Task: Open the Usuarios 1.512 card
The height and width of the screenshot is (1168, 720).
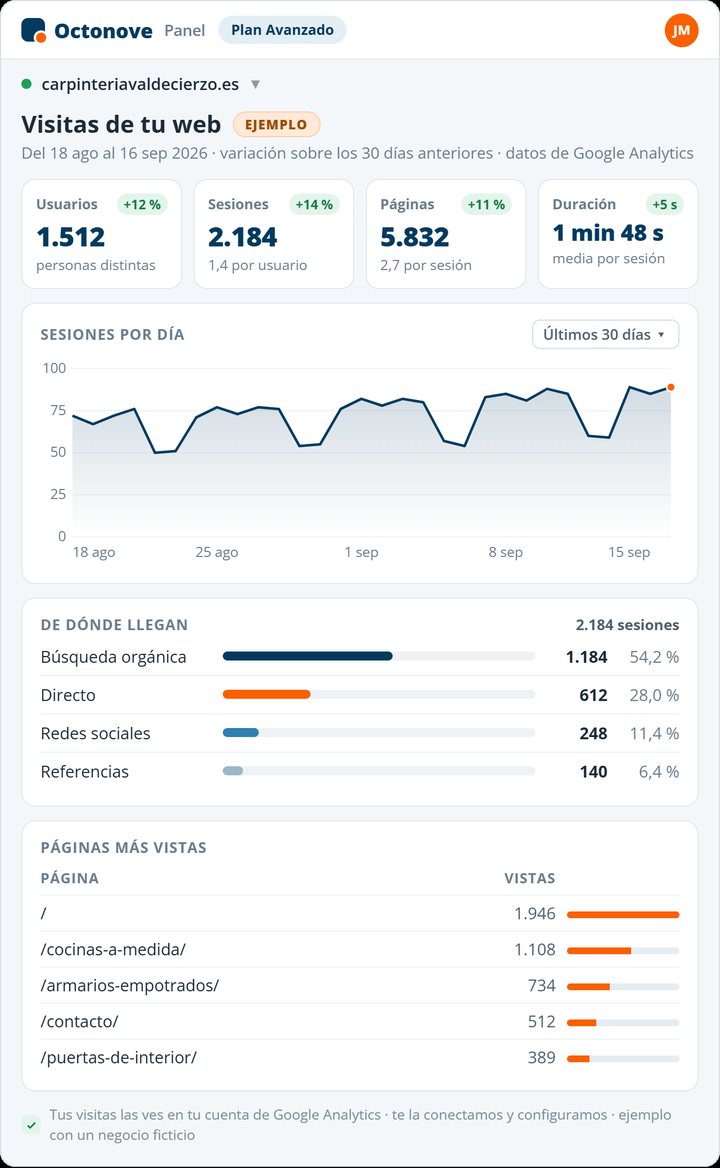Action: pyautogui.click(x=102, y=234)
